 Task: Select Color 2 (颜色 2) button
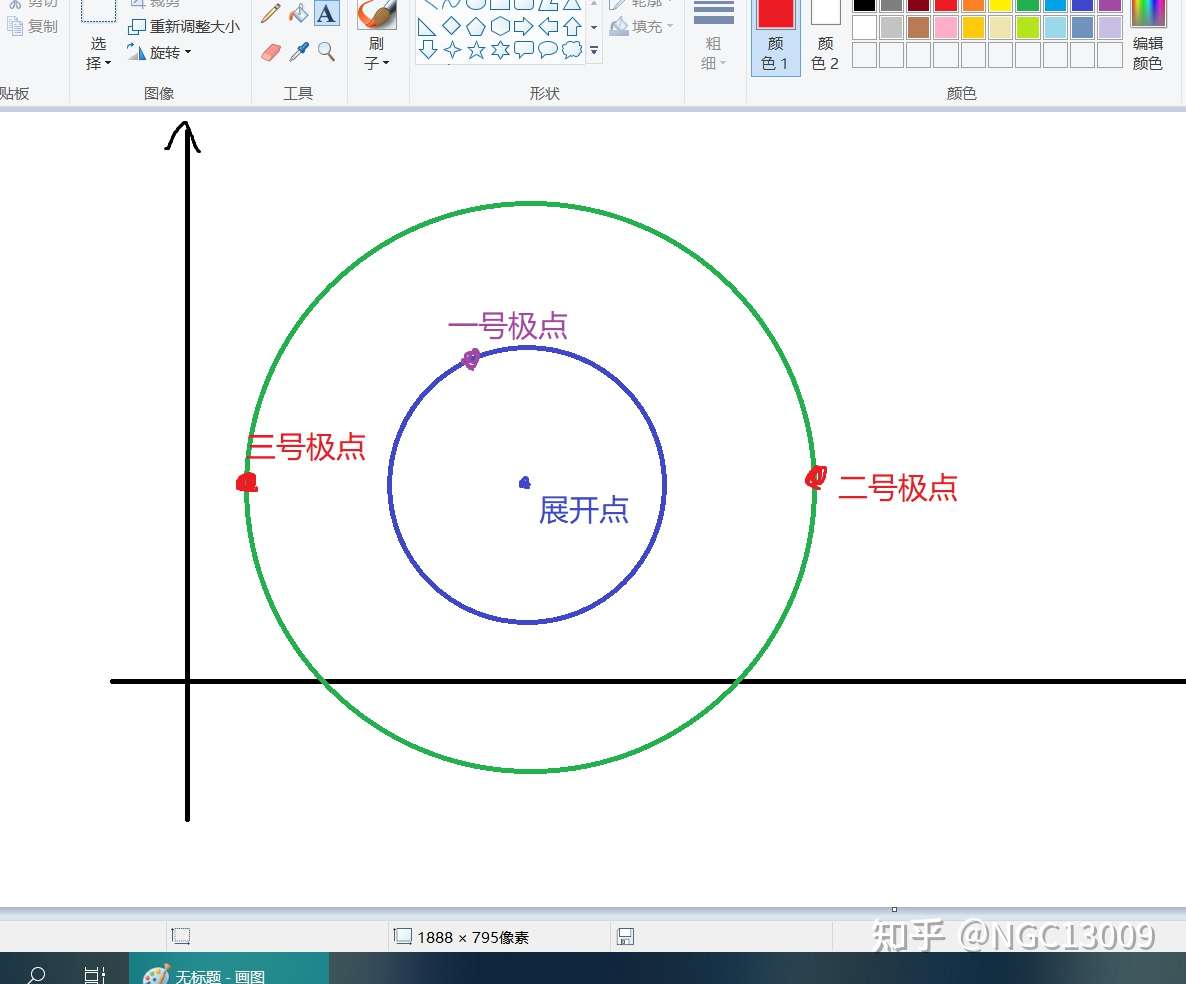click(x=825, y=36)
